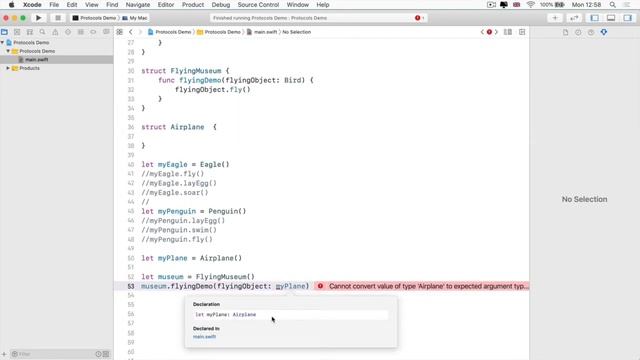The height and width of the screenshot is (360, 640).
Task: Open main.swift breadcrumb in jump bar
Action: click(262, 32)
